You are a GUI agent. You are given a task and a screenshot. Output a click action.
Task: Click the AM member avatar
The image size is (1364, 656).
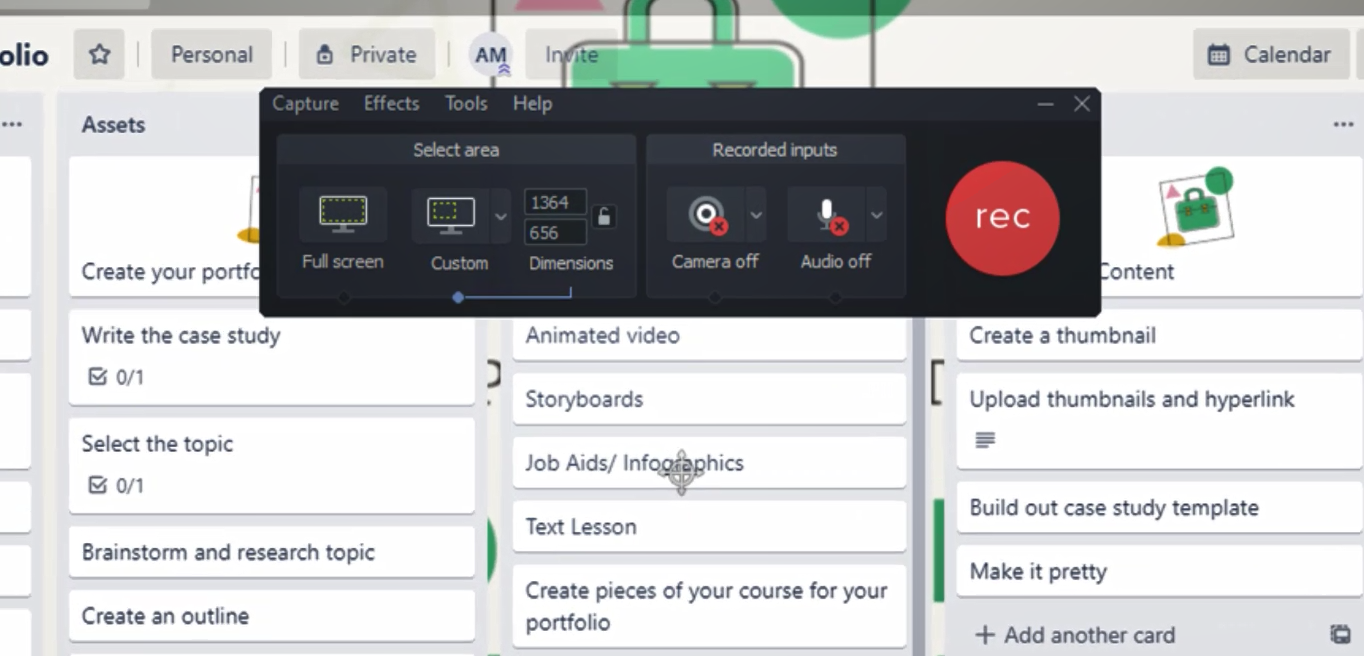pyautogui.click(x=490, y=55)
